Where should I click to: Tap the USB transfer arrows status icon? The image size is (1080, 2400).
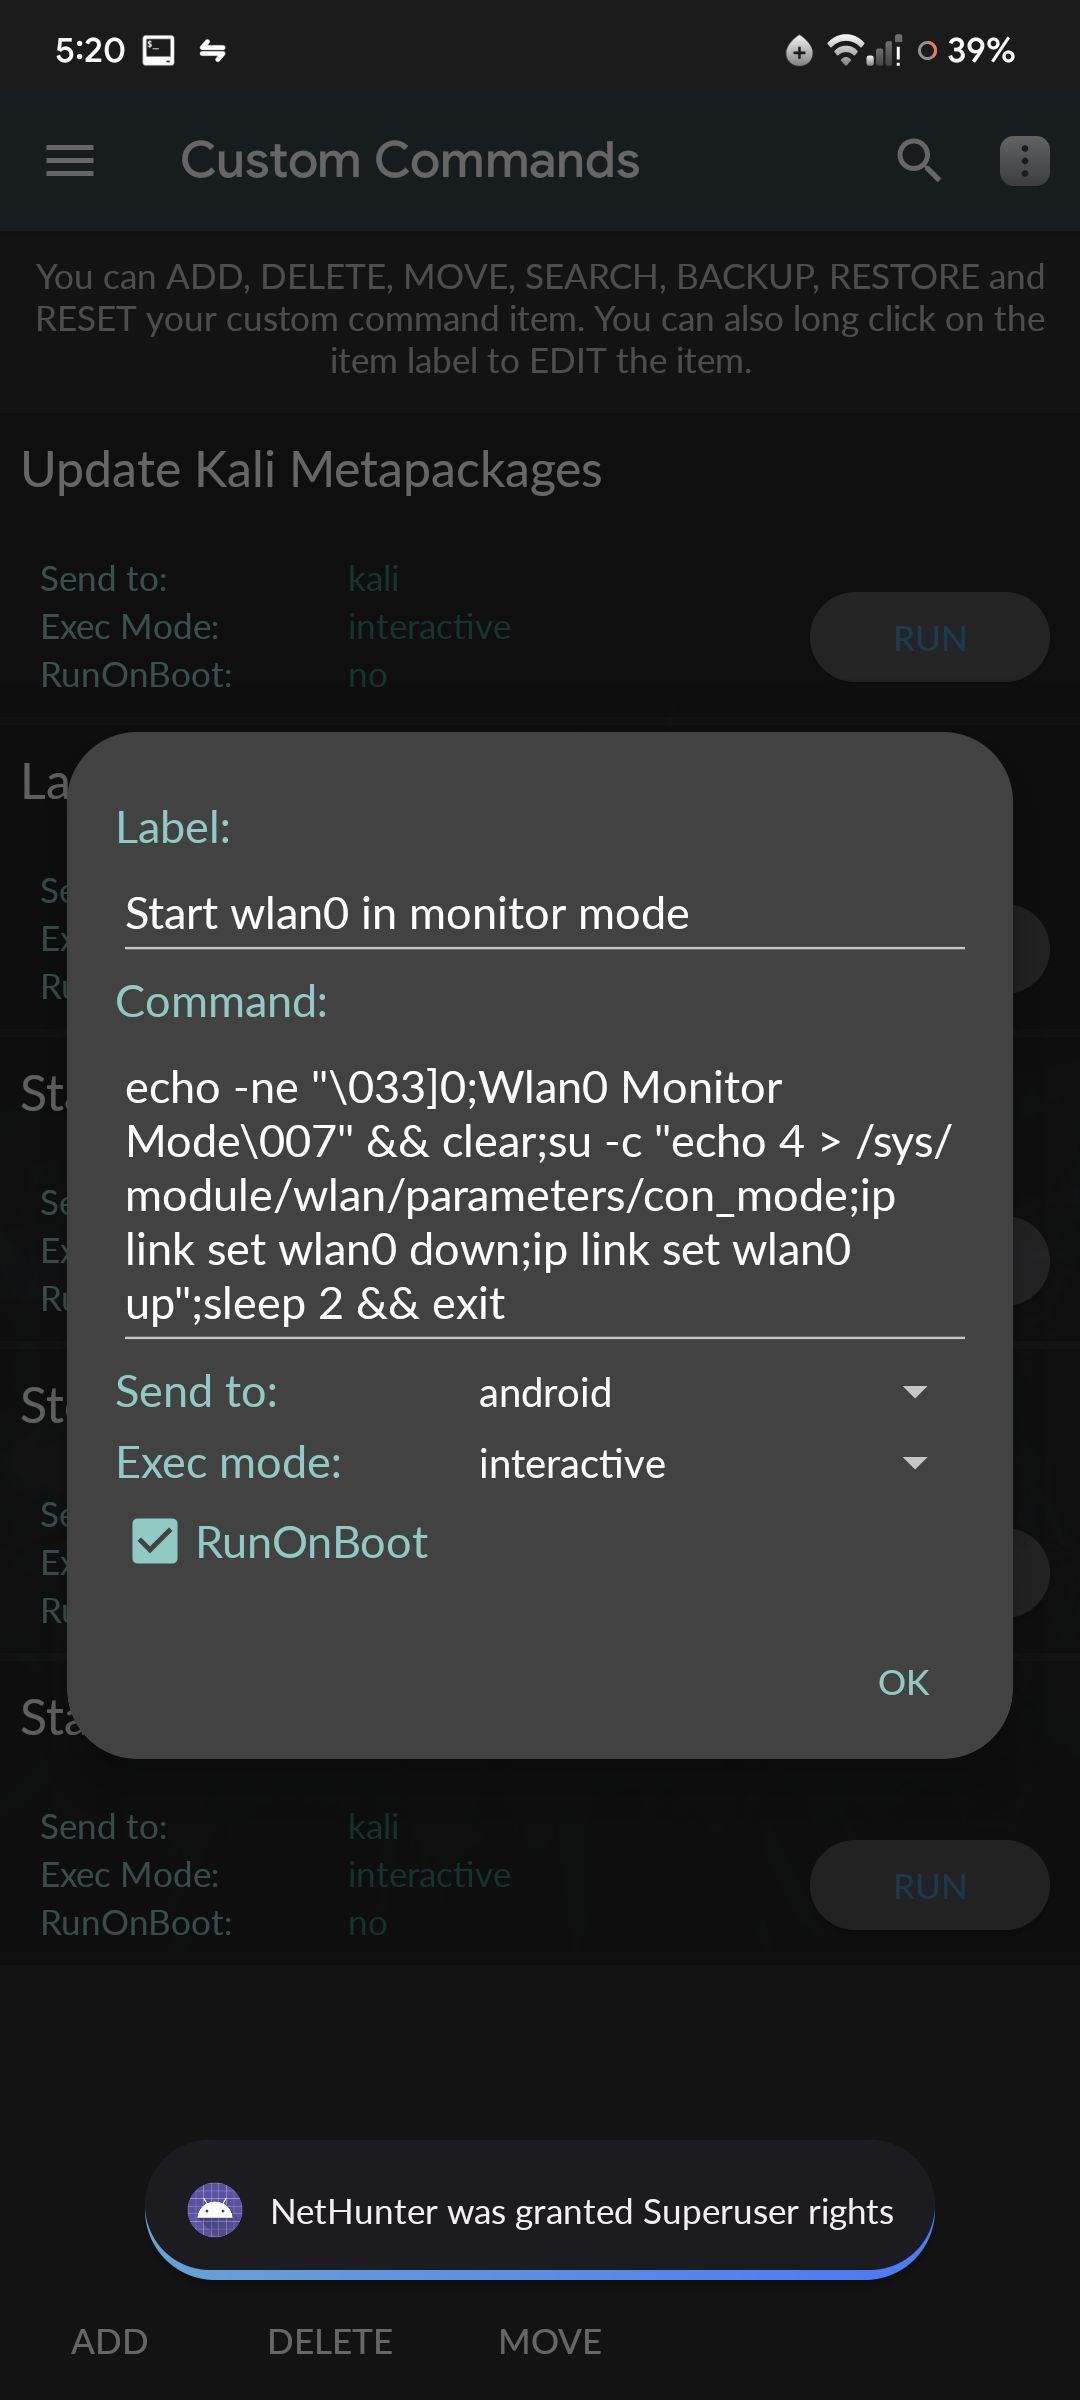pos(213,50)
